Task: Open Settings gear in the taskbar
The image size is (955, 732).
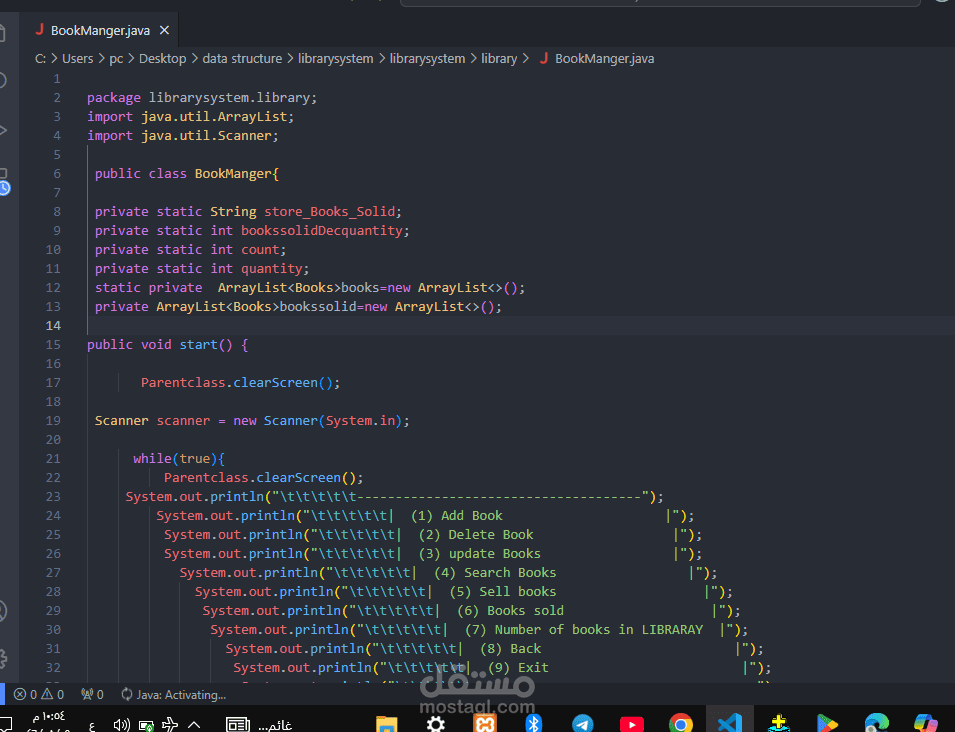Action: (x=435, y=724)
